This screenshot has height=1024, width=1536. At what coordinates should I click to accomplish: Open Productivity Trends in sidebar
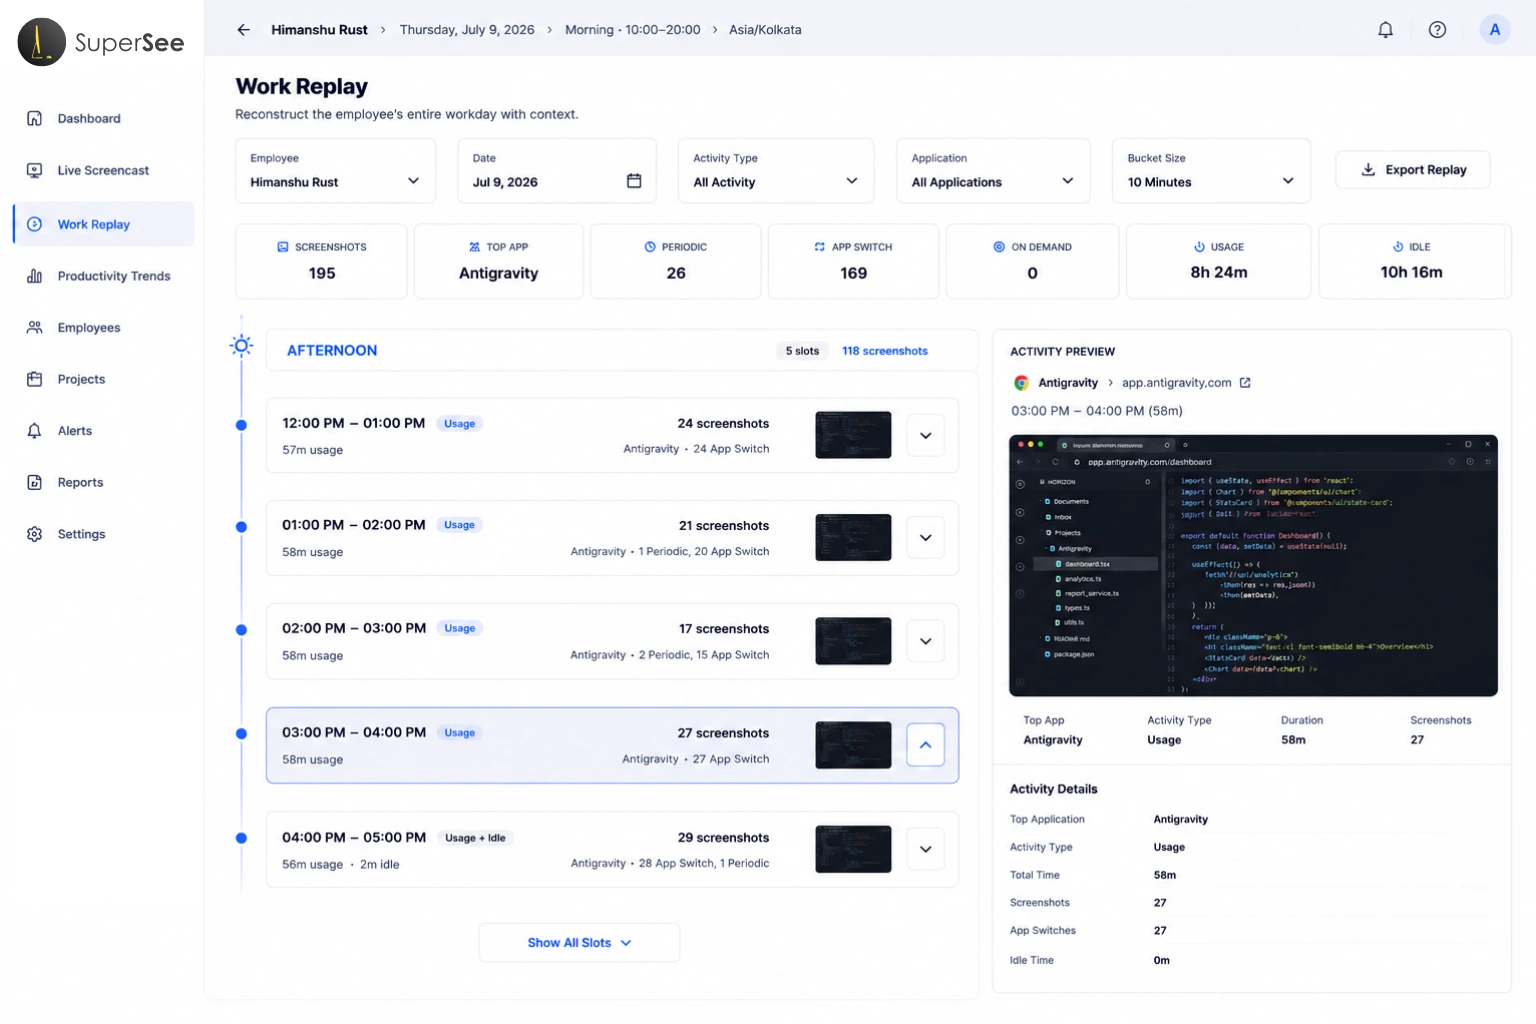[x=104, y=276]
